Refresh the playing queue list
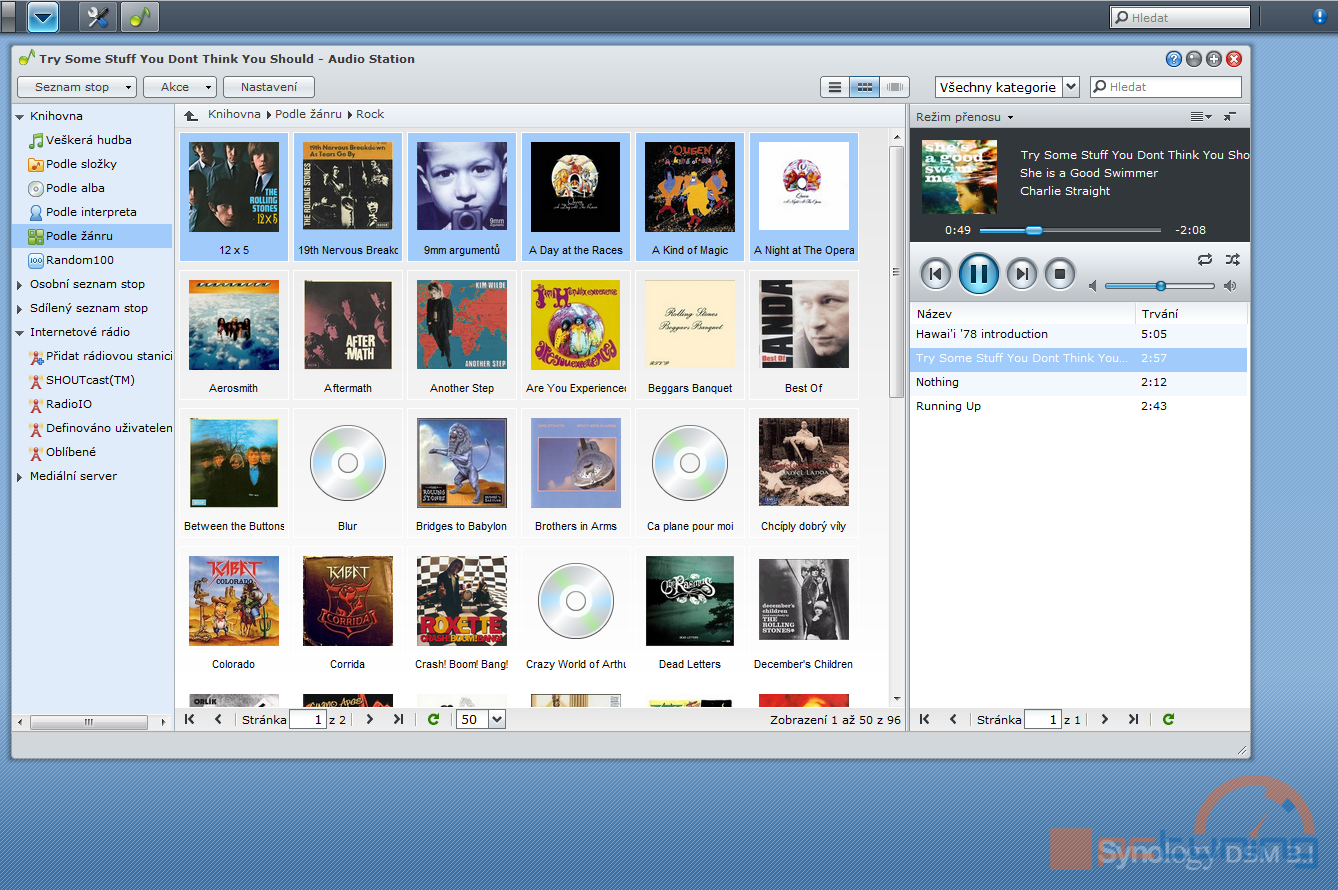The image size is (1338, 890). pyautogui.click(x=1168, y=719)
